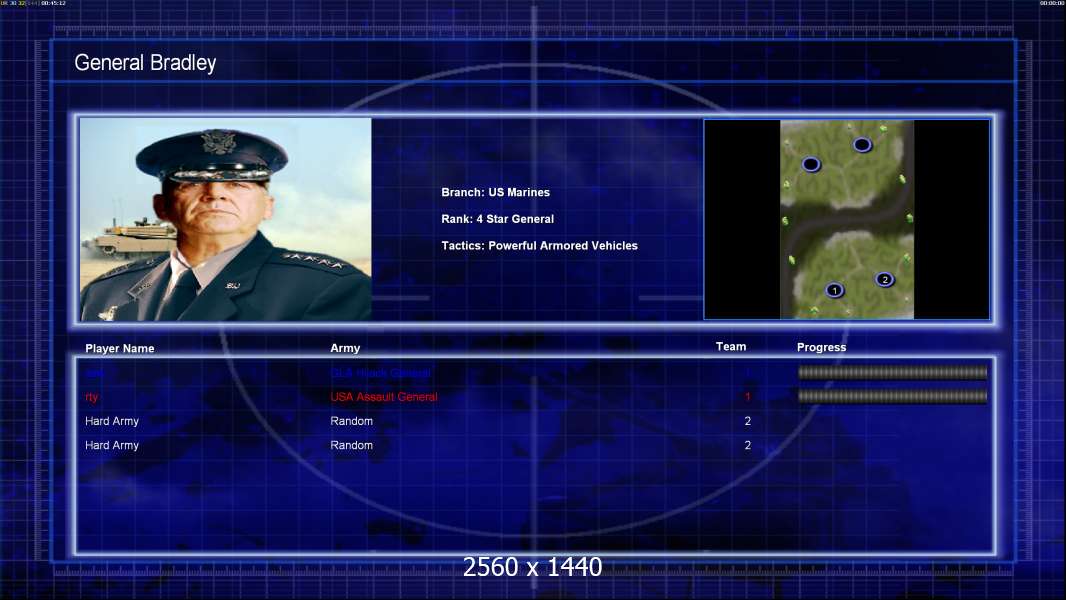Click the empty start marker above marker 1
This screenshot has height=600, width=1066.
(x=810, y=164)
